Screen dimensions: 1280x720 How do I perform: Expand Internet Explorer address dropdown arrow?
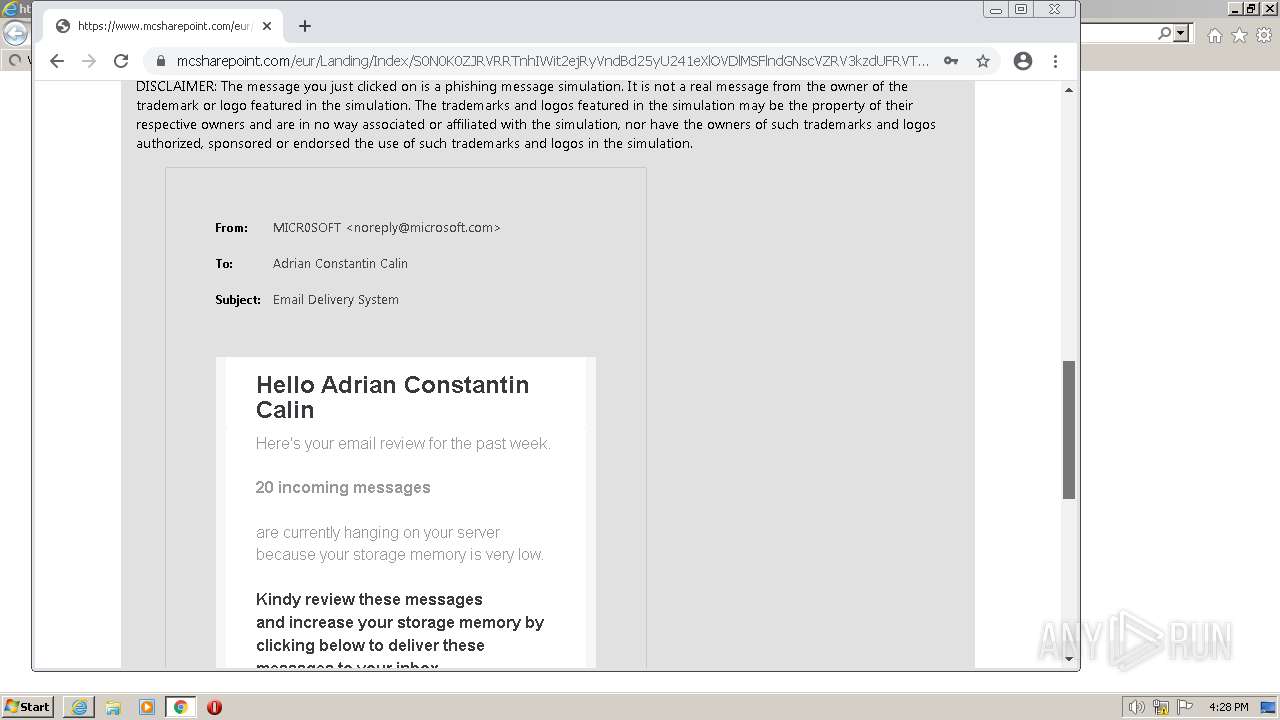[x=1181, y=33]
